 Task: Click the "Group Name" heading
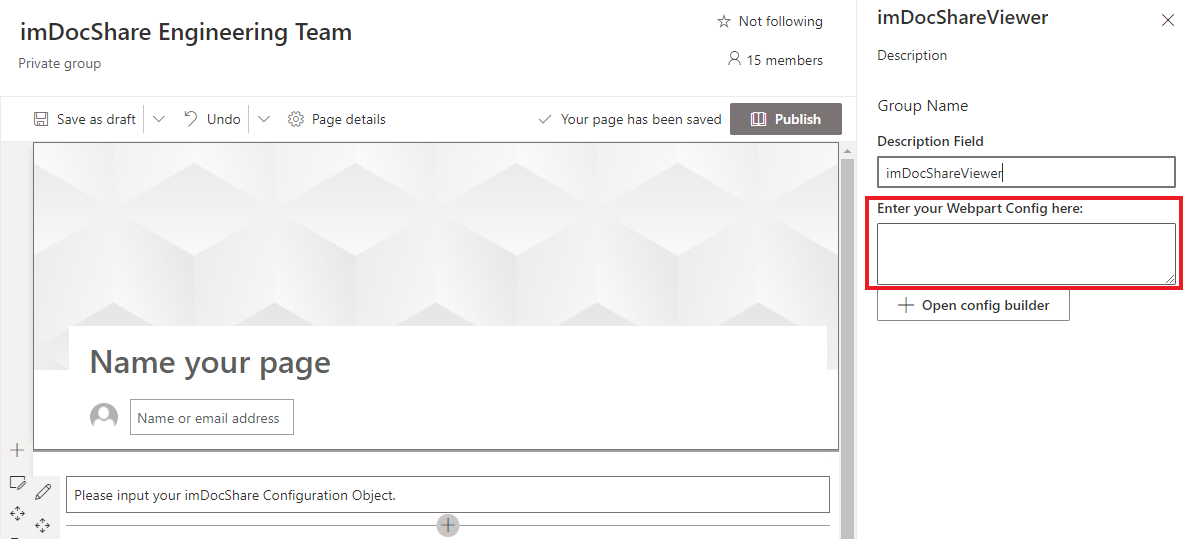click(923, 105)
